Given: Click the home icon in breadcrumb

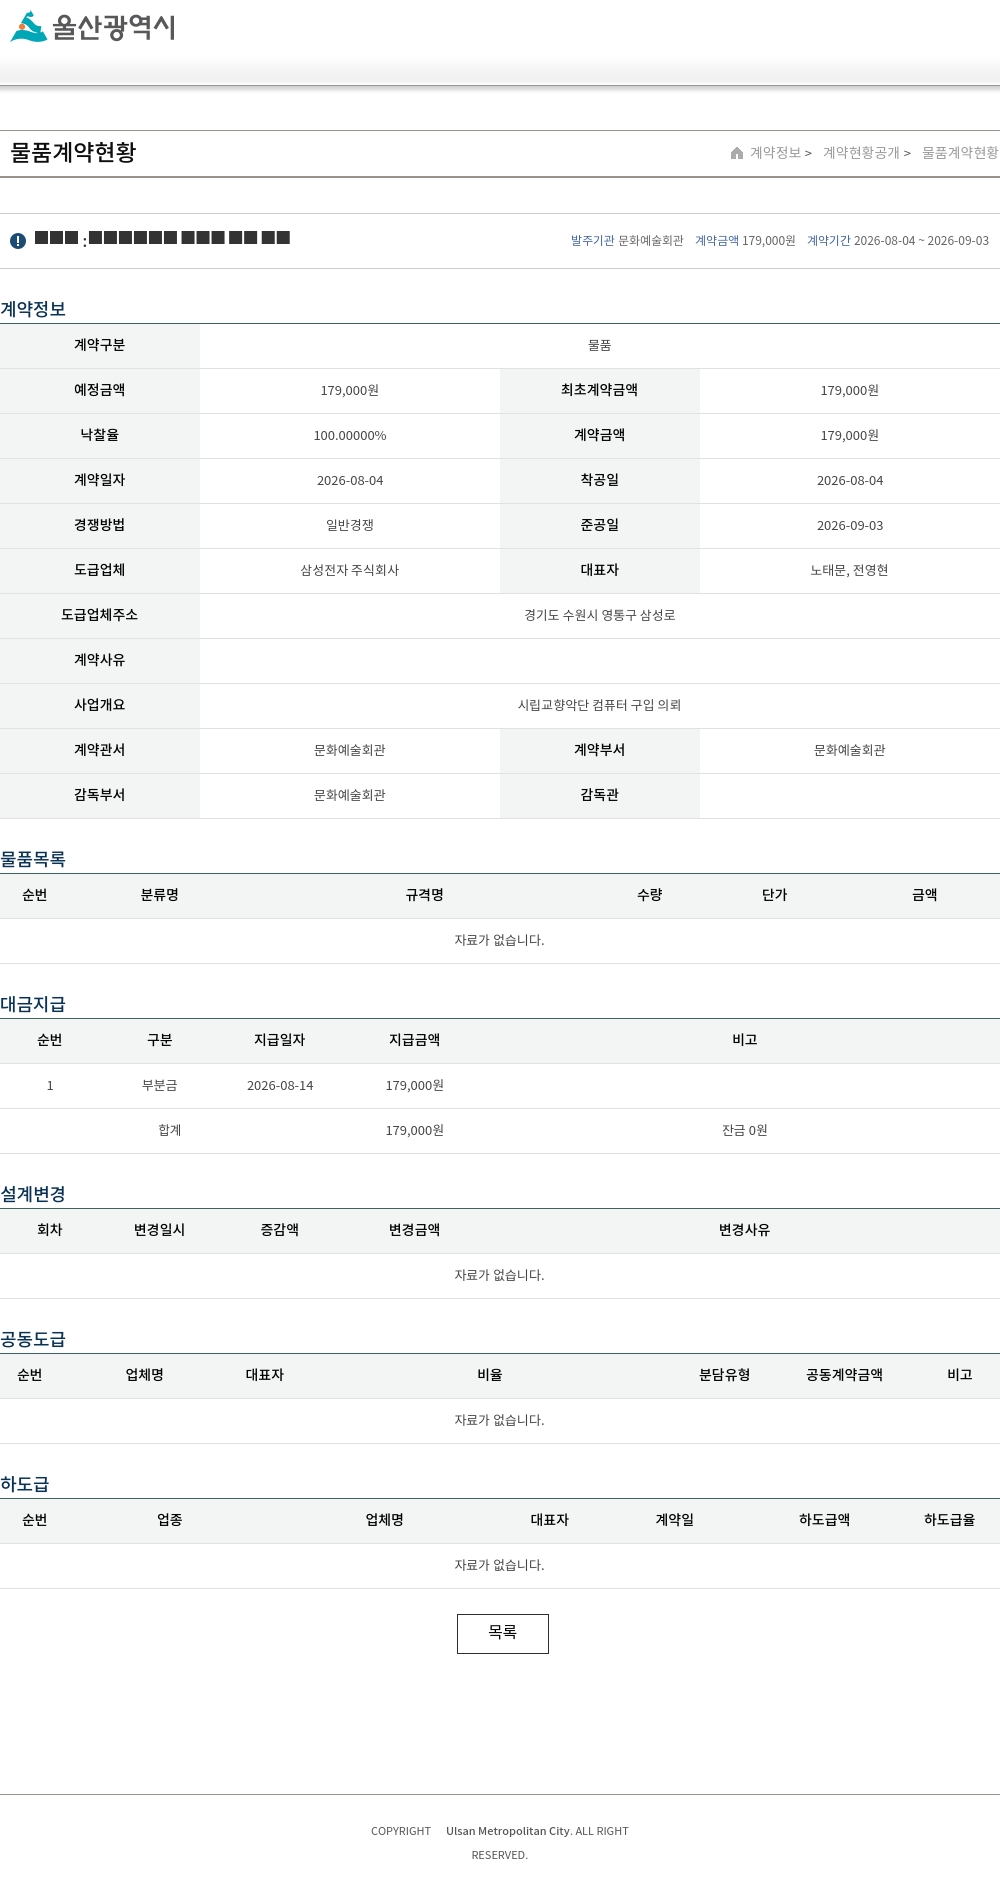Looking at the screenshot, I should pos(737,153).
